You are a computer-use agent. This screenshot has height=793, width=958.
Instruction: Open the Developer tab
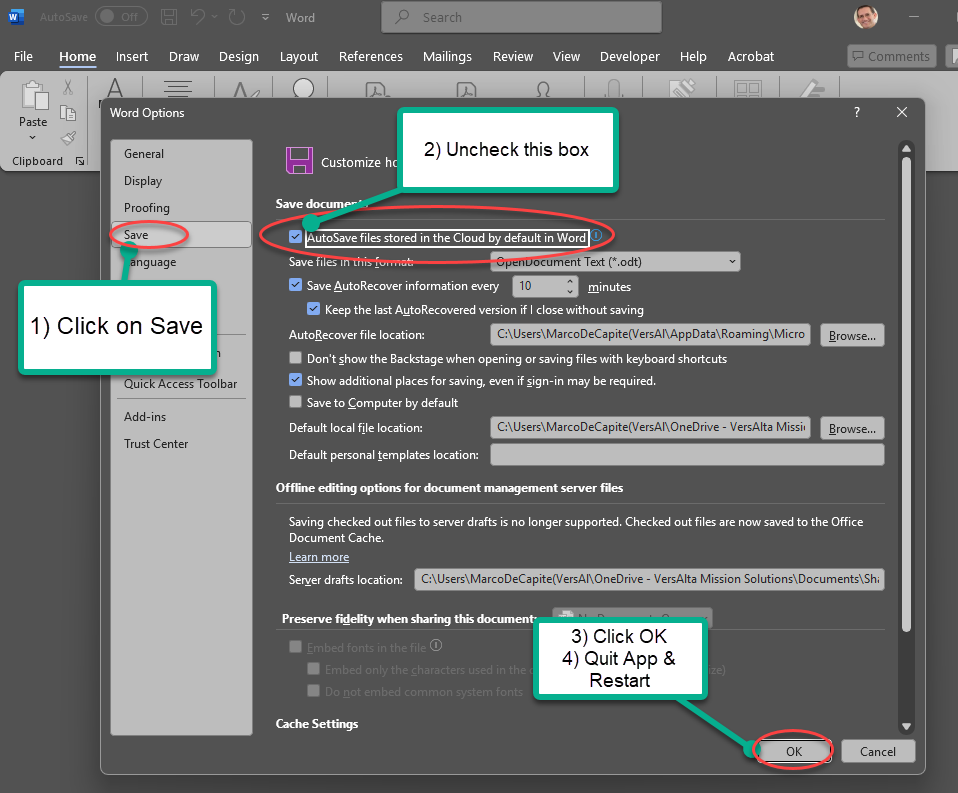[629, 56]
